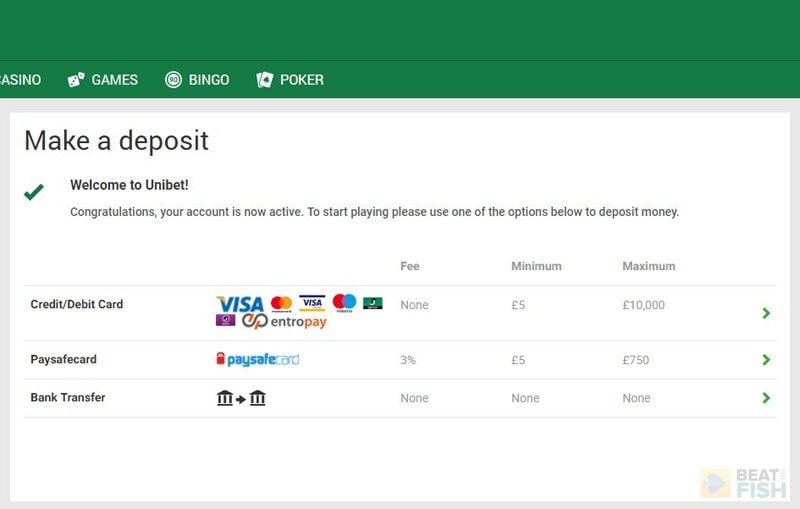800x509 pixels.
Task: Click the Welcome to Unibet! heading
Action: (129, 185)
